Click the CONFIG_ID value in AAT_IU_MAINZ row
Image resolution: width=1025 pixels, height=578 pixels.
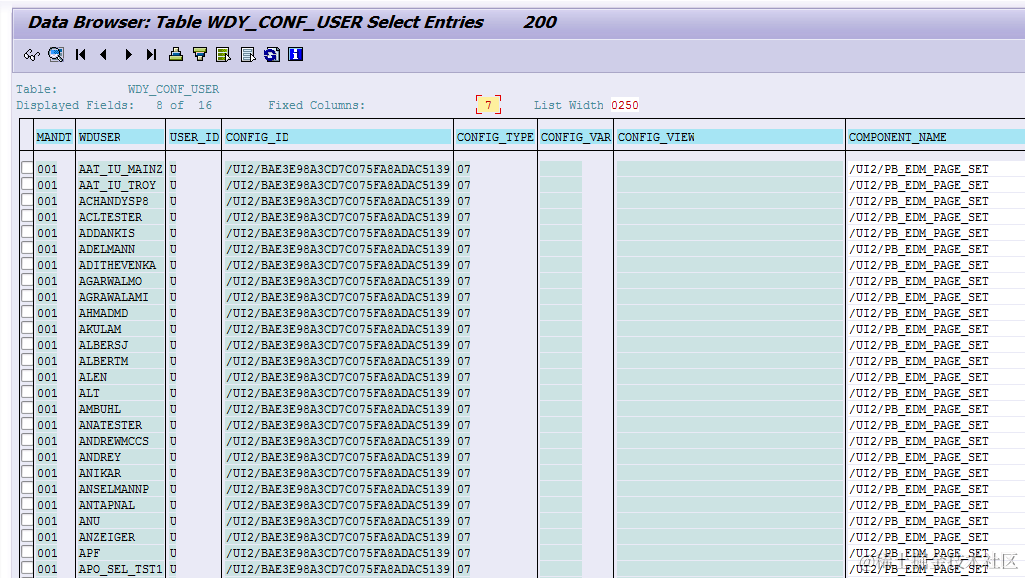click(x=338, y=169)
